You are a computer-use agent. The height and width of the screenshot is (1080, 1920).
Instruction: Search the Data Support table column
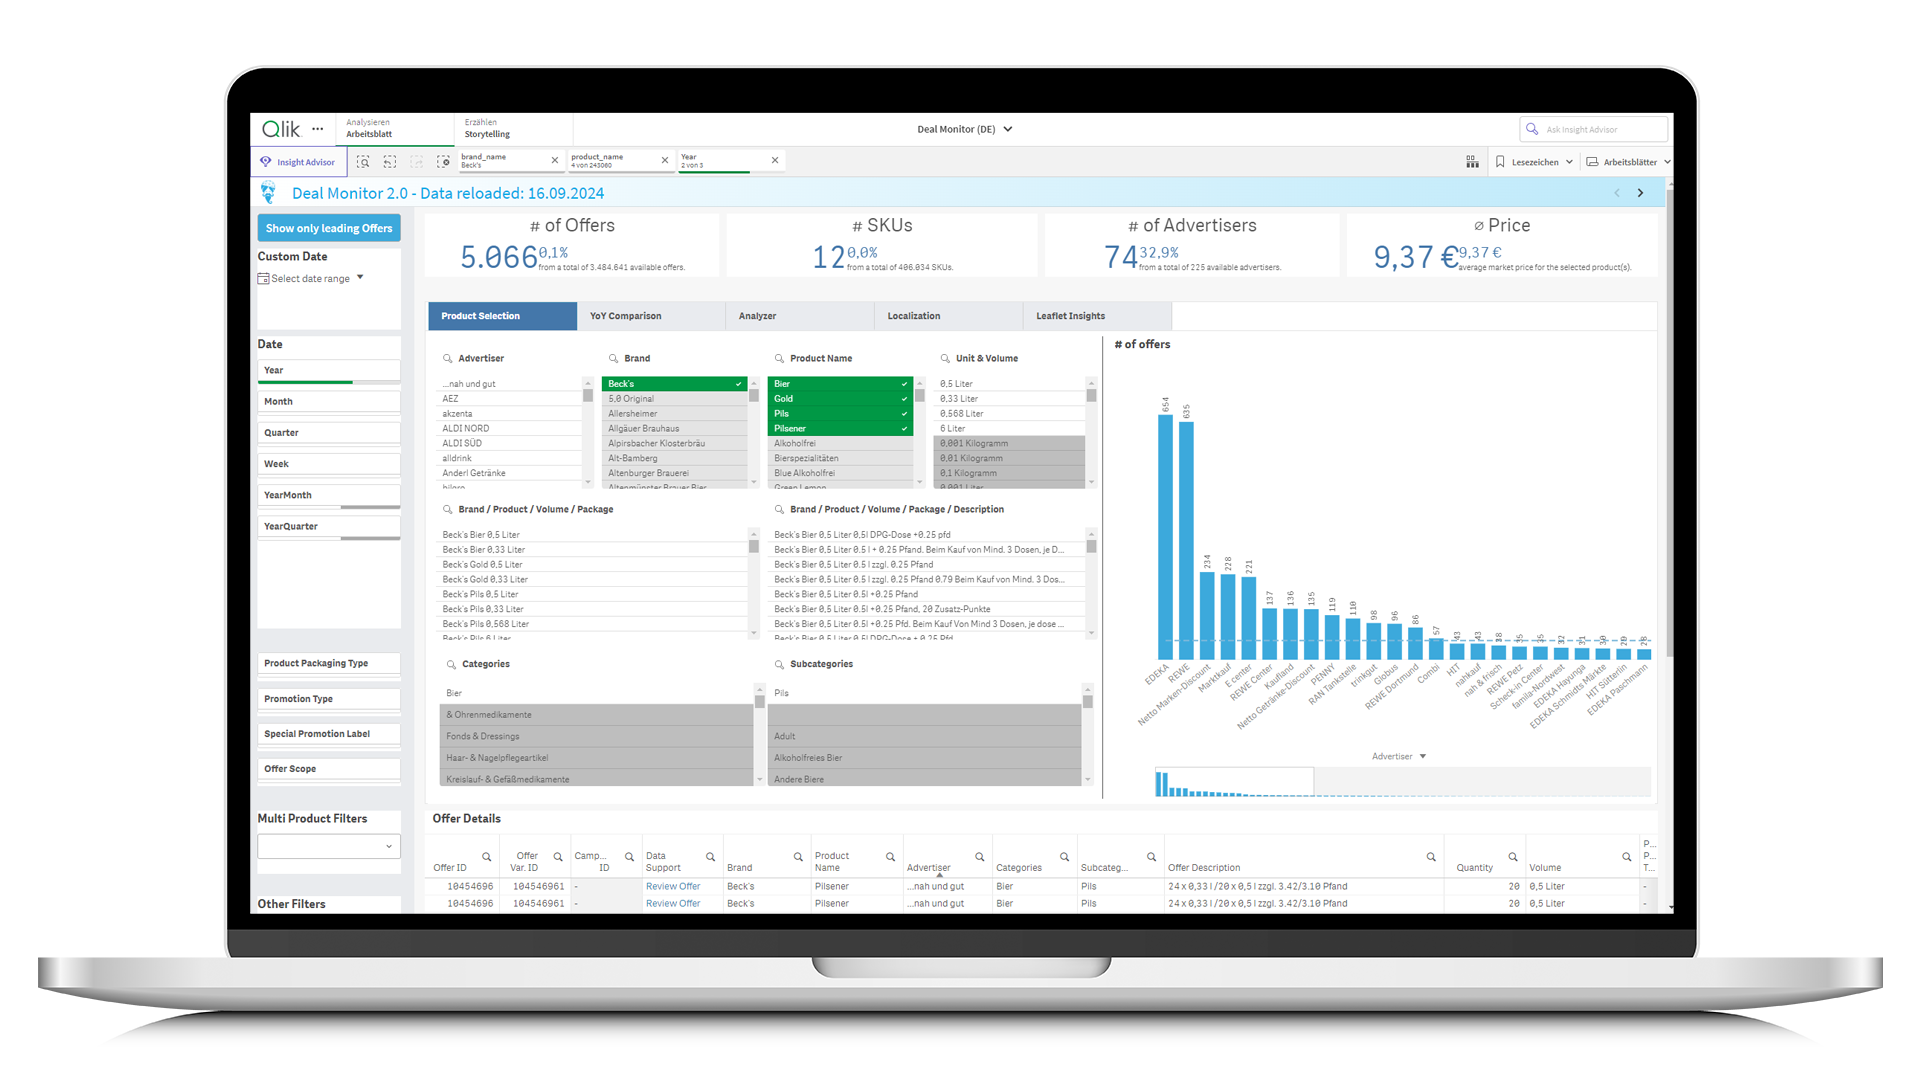[x=710, y=857]
